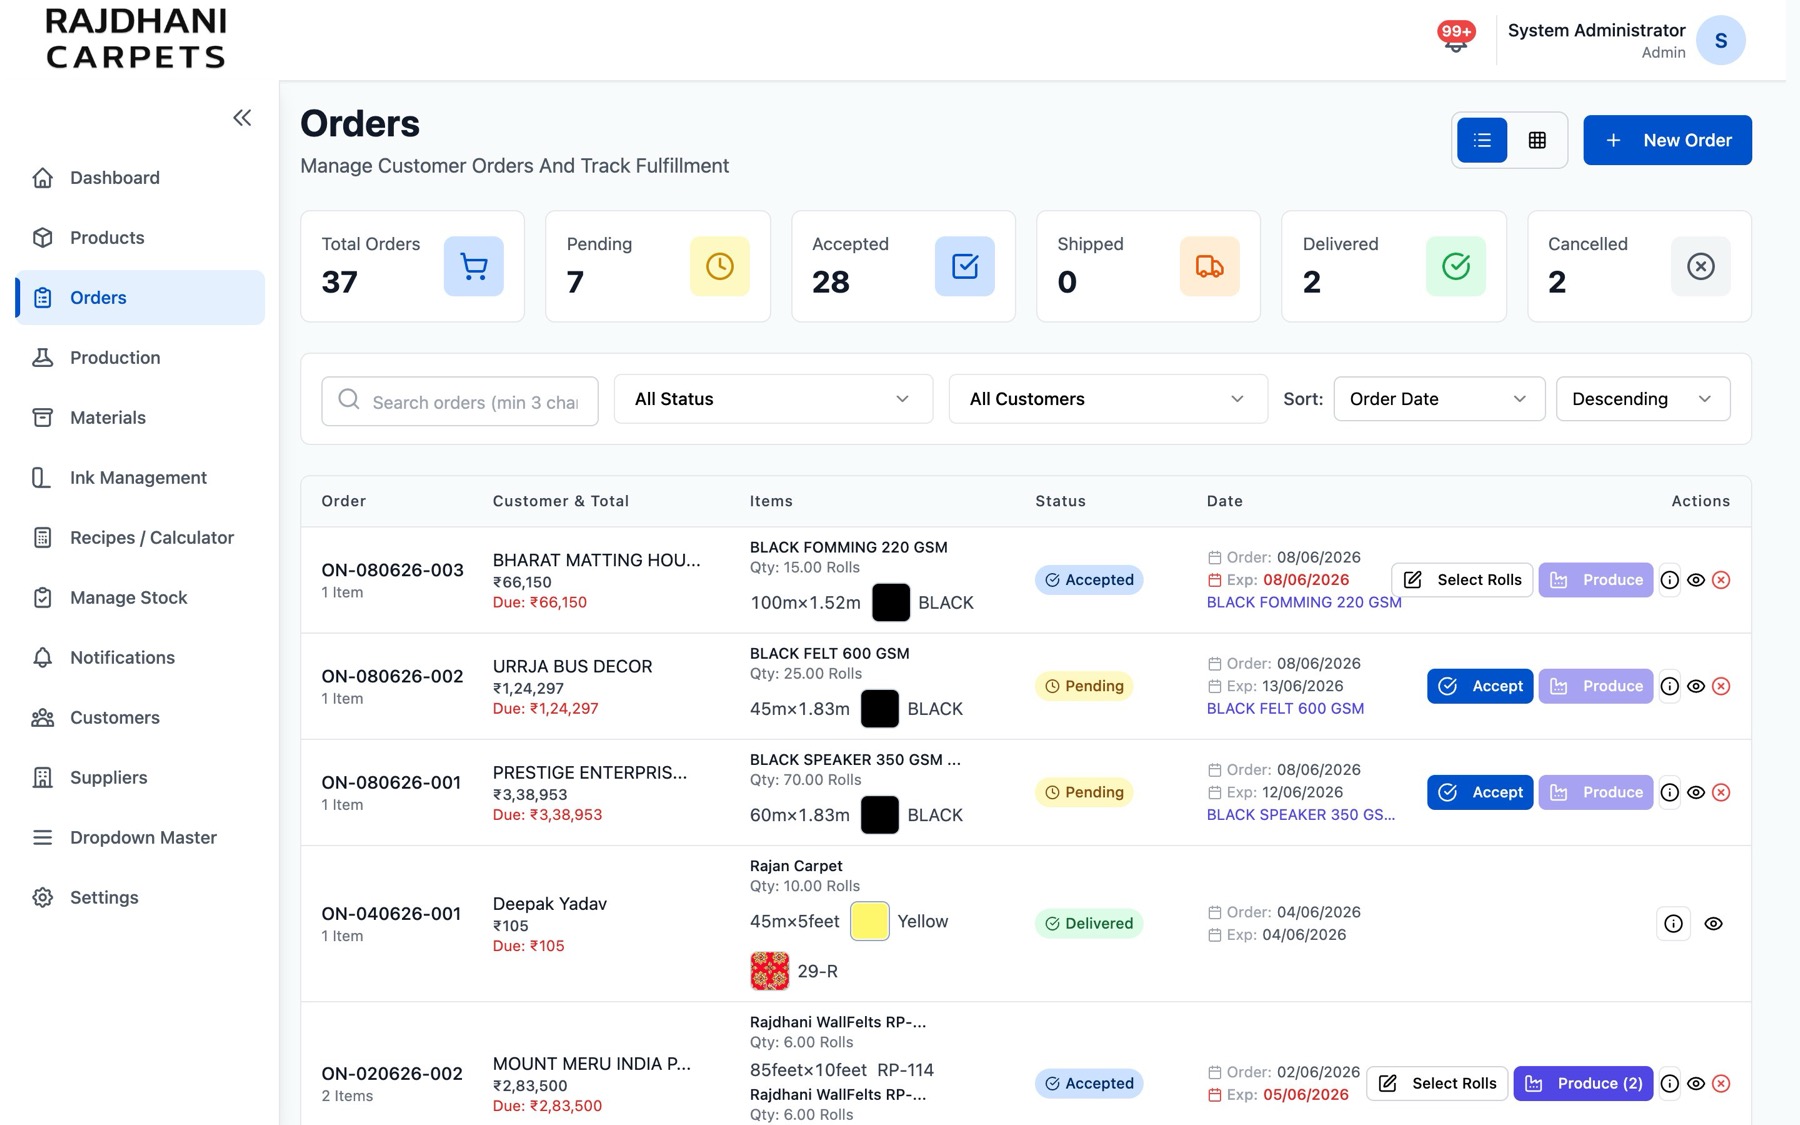Viewport: 1800px width, 1125px height.
Task: Open Notifications in sidebar
Action: tap(140, 658)
